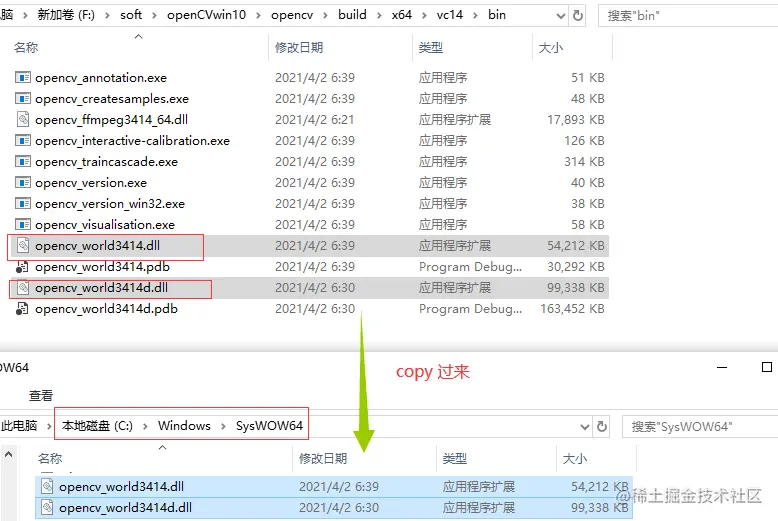
Task: Navigate to opencv folder in breadcrumb
Action: (x=292, y=15)
